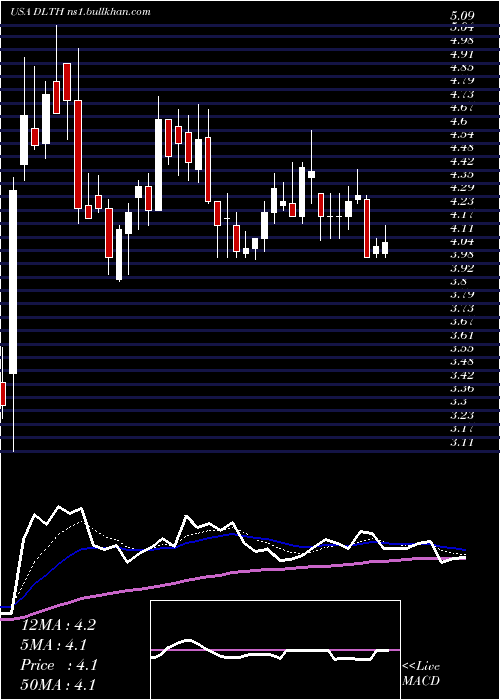This screenshot has height=700, width=500.
Task: Click the Price : 4.1 readout
Action: [59, 665]
